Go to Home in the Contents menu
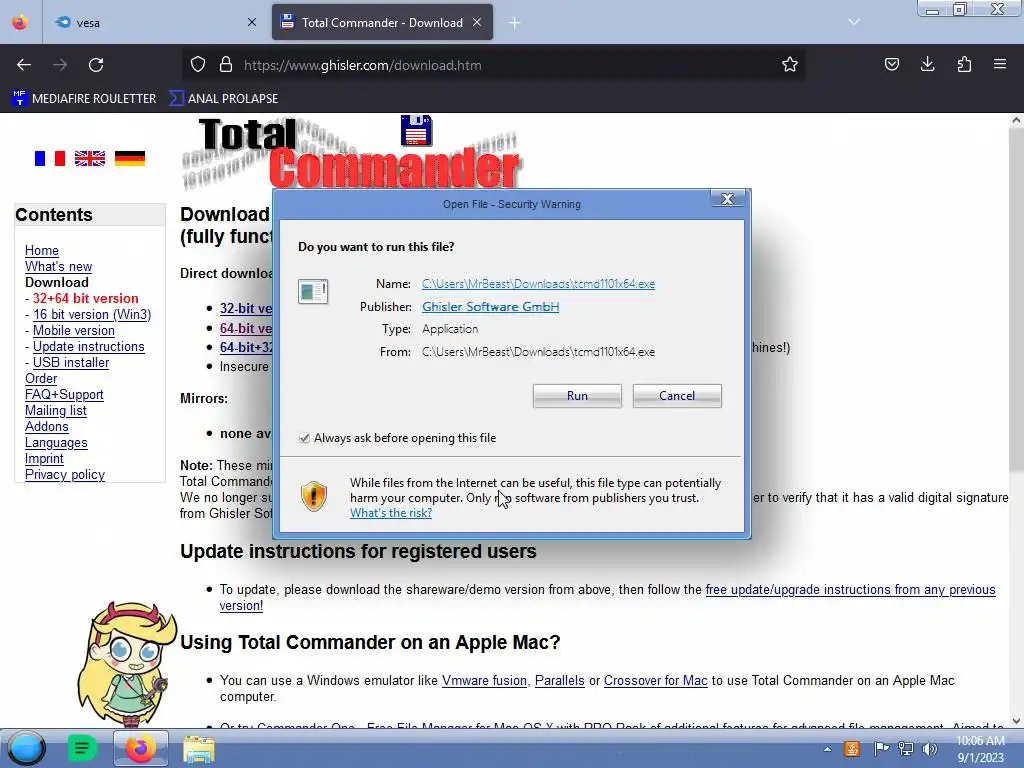The width and height of the screenshot is (1024, 768). pos(42,250)
